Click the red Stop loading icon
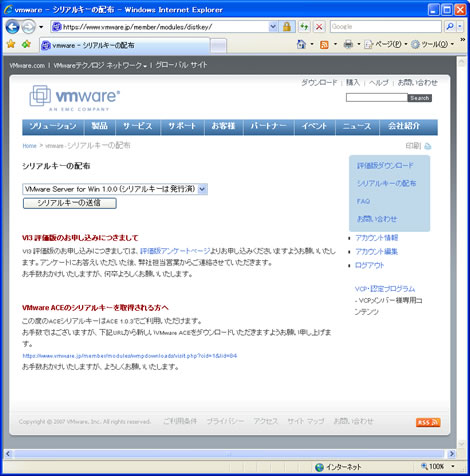The width and height of the screenshot is (470, 476). 319,27
